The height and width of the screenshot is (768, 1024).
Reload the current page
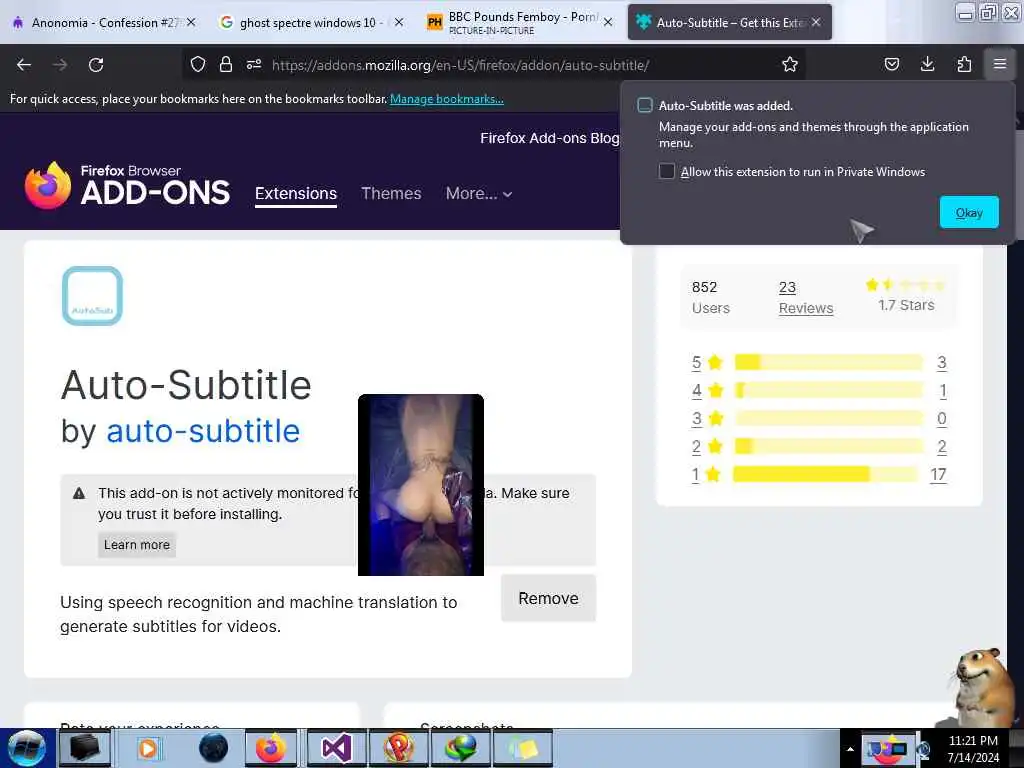click(x=96, y=65)
